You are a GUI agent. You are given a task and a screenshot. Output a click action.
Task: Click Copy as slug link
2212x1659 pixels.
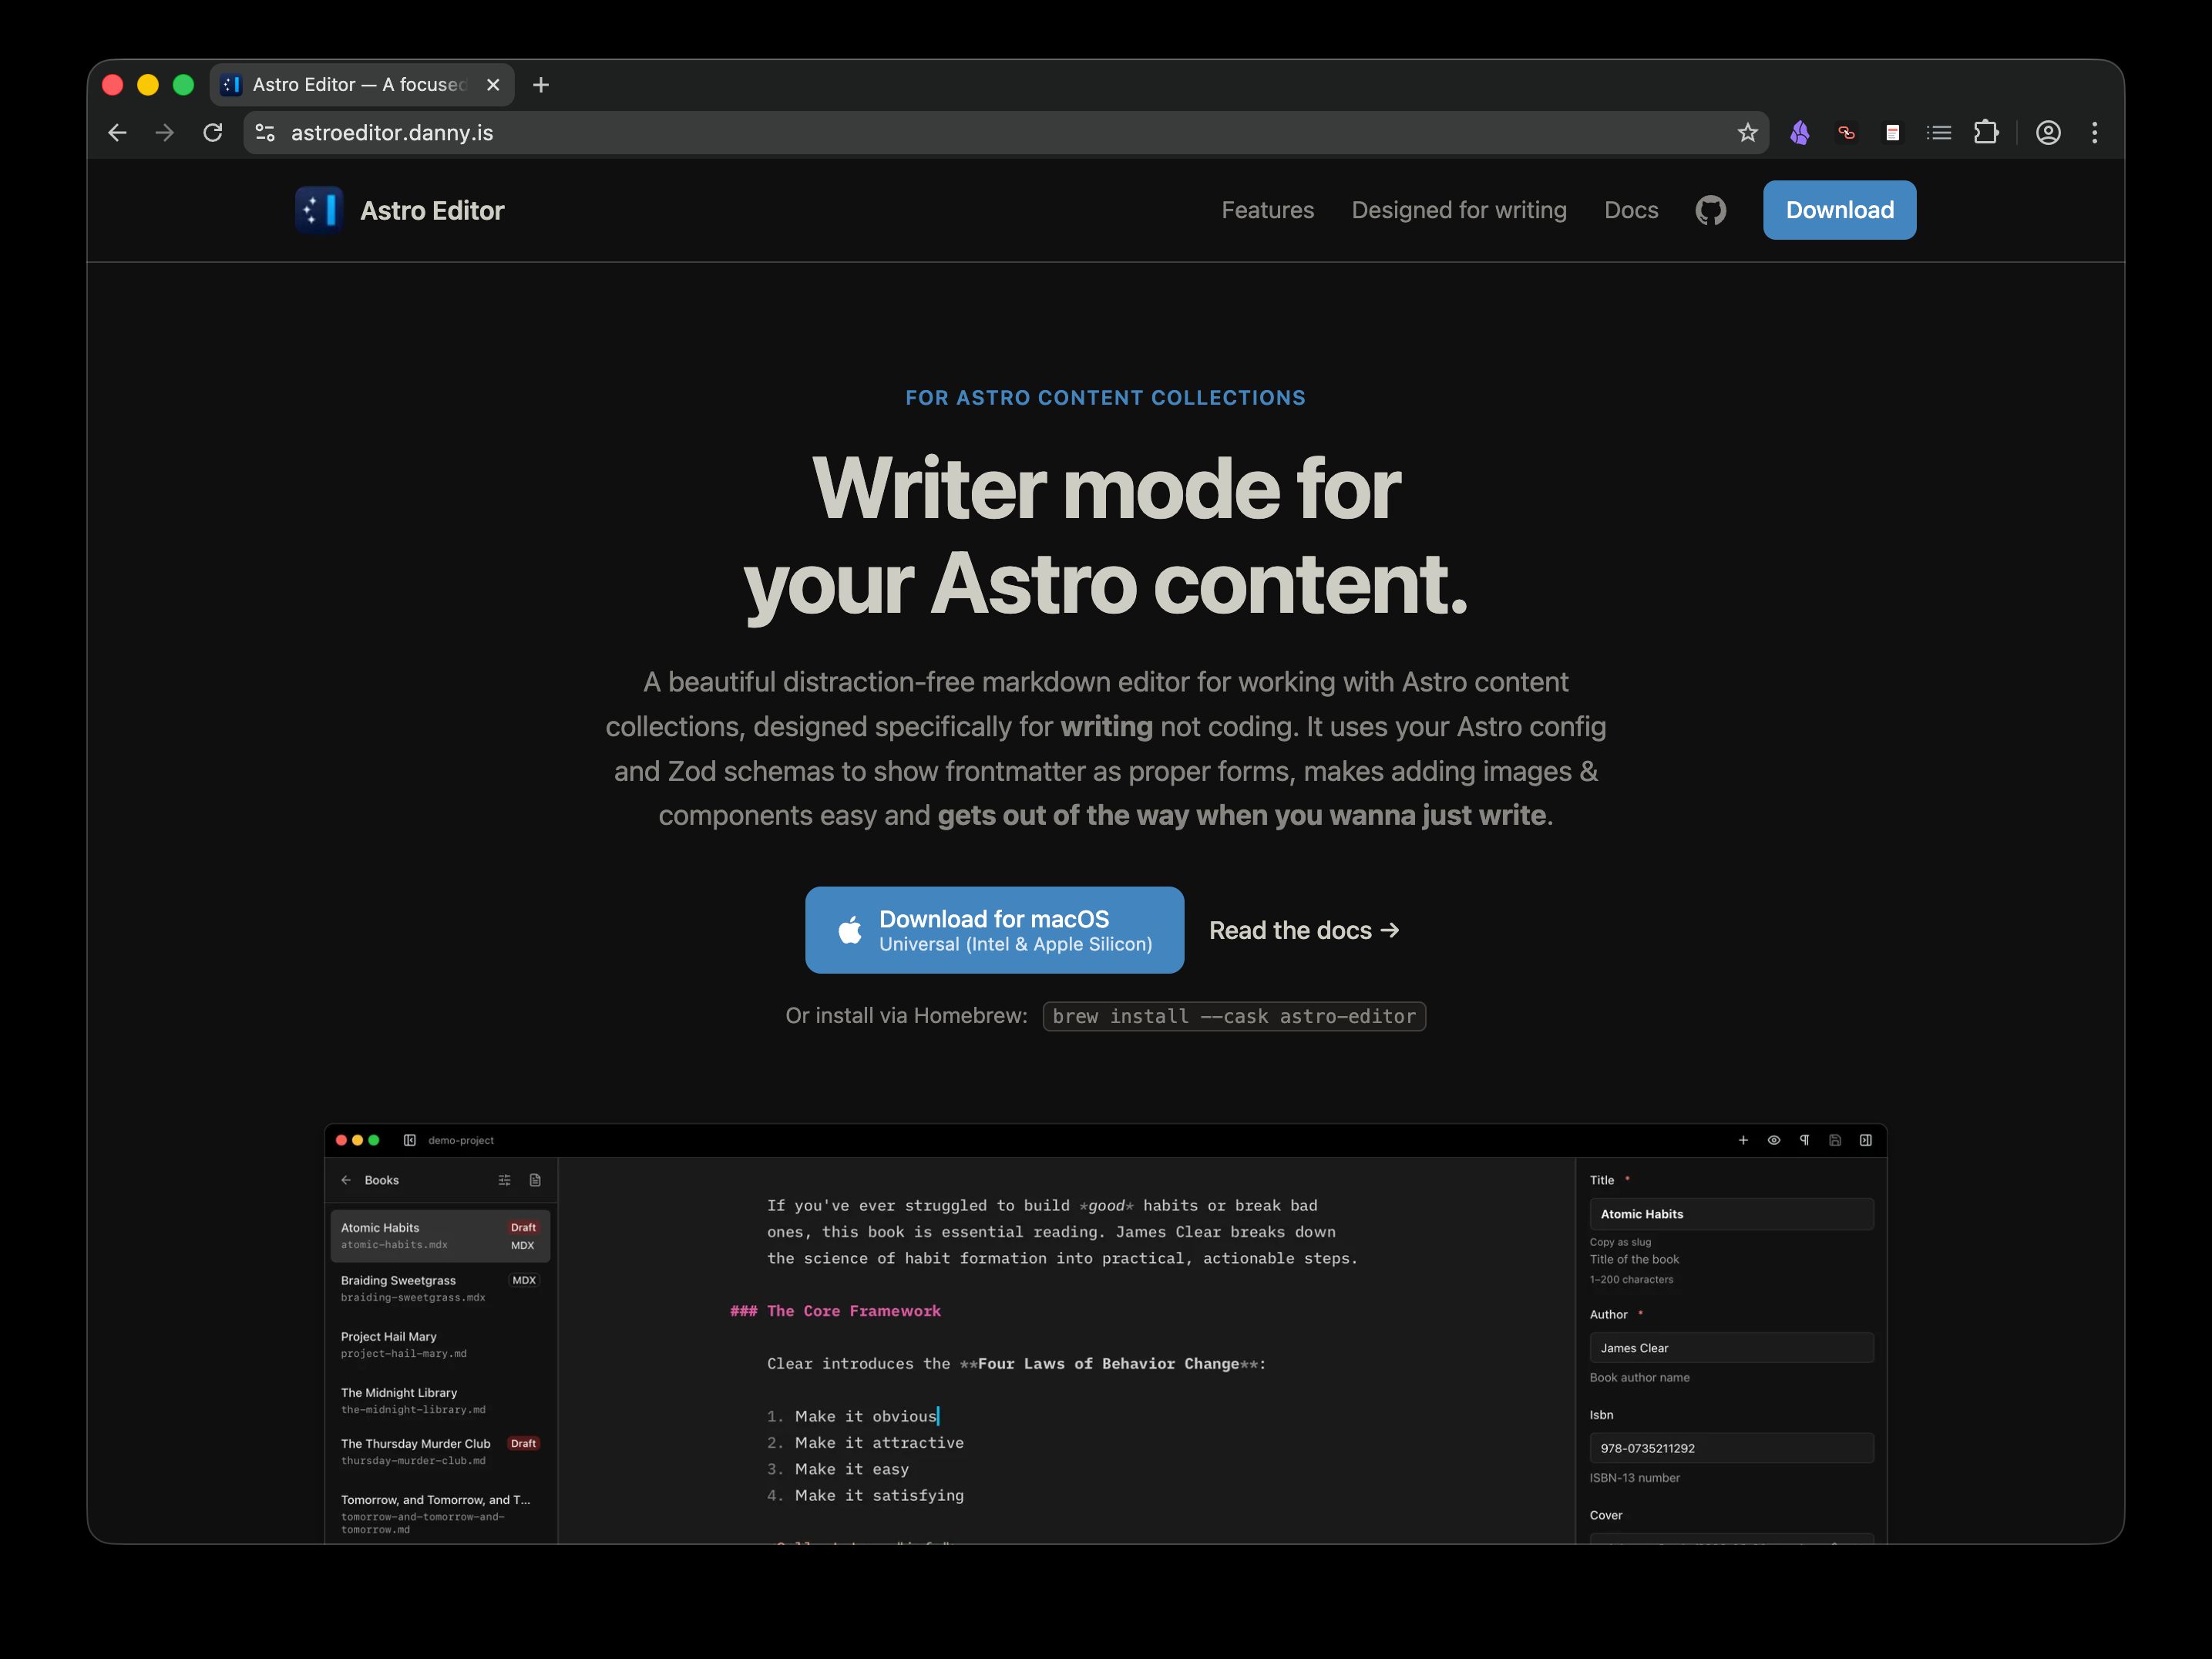pos(1621,1242)
